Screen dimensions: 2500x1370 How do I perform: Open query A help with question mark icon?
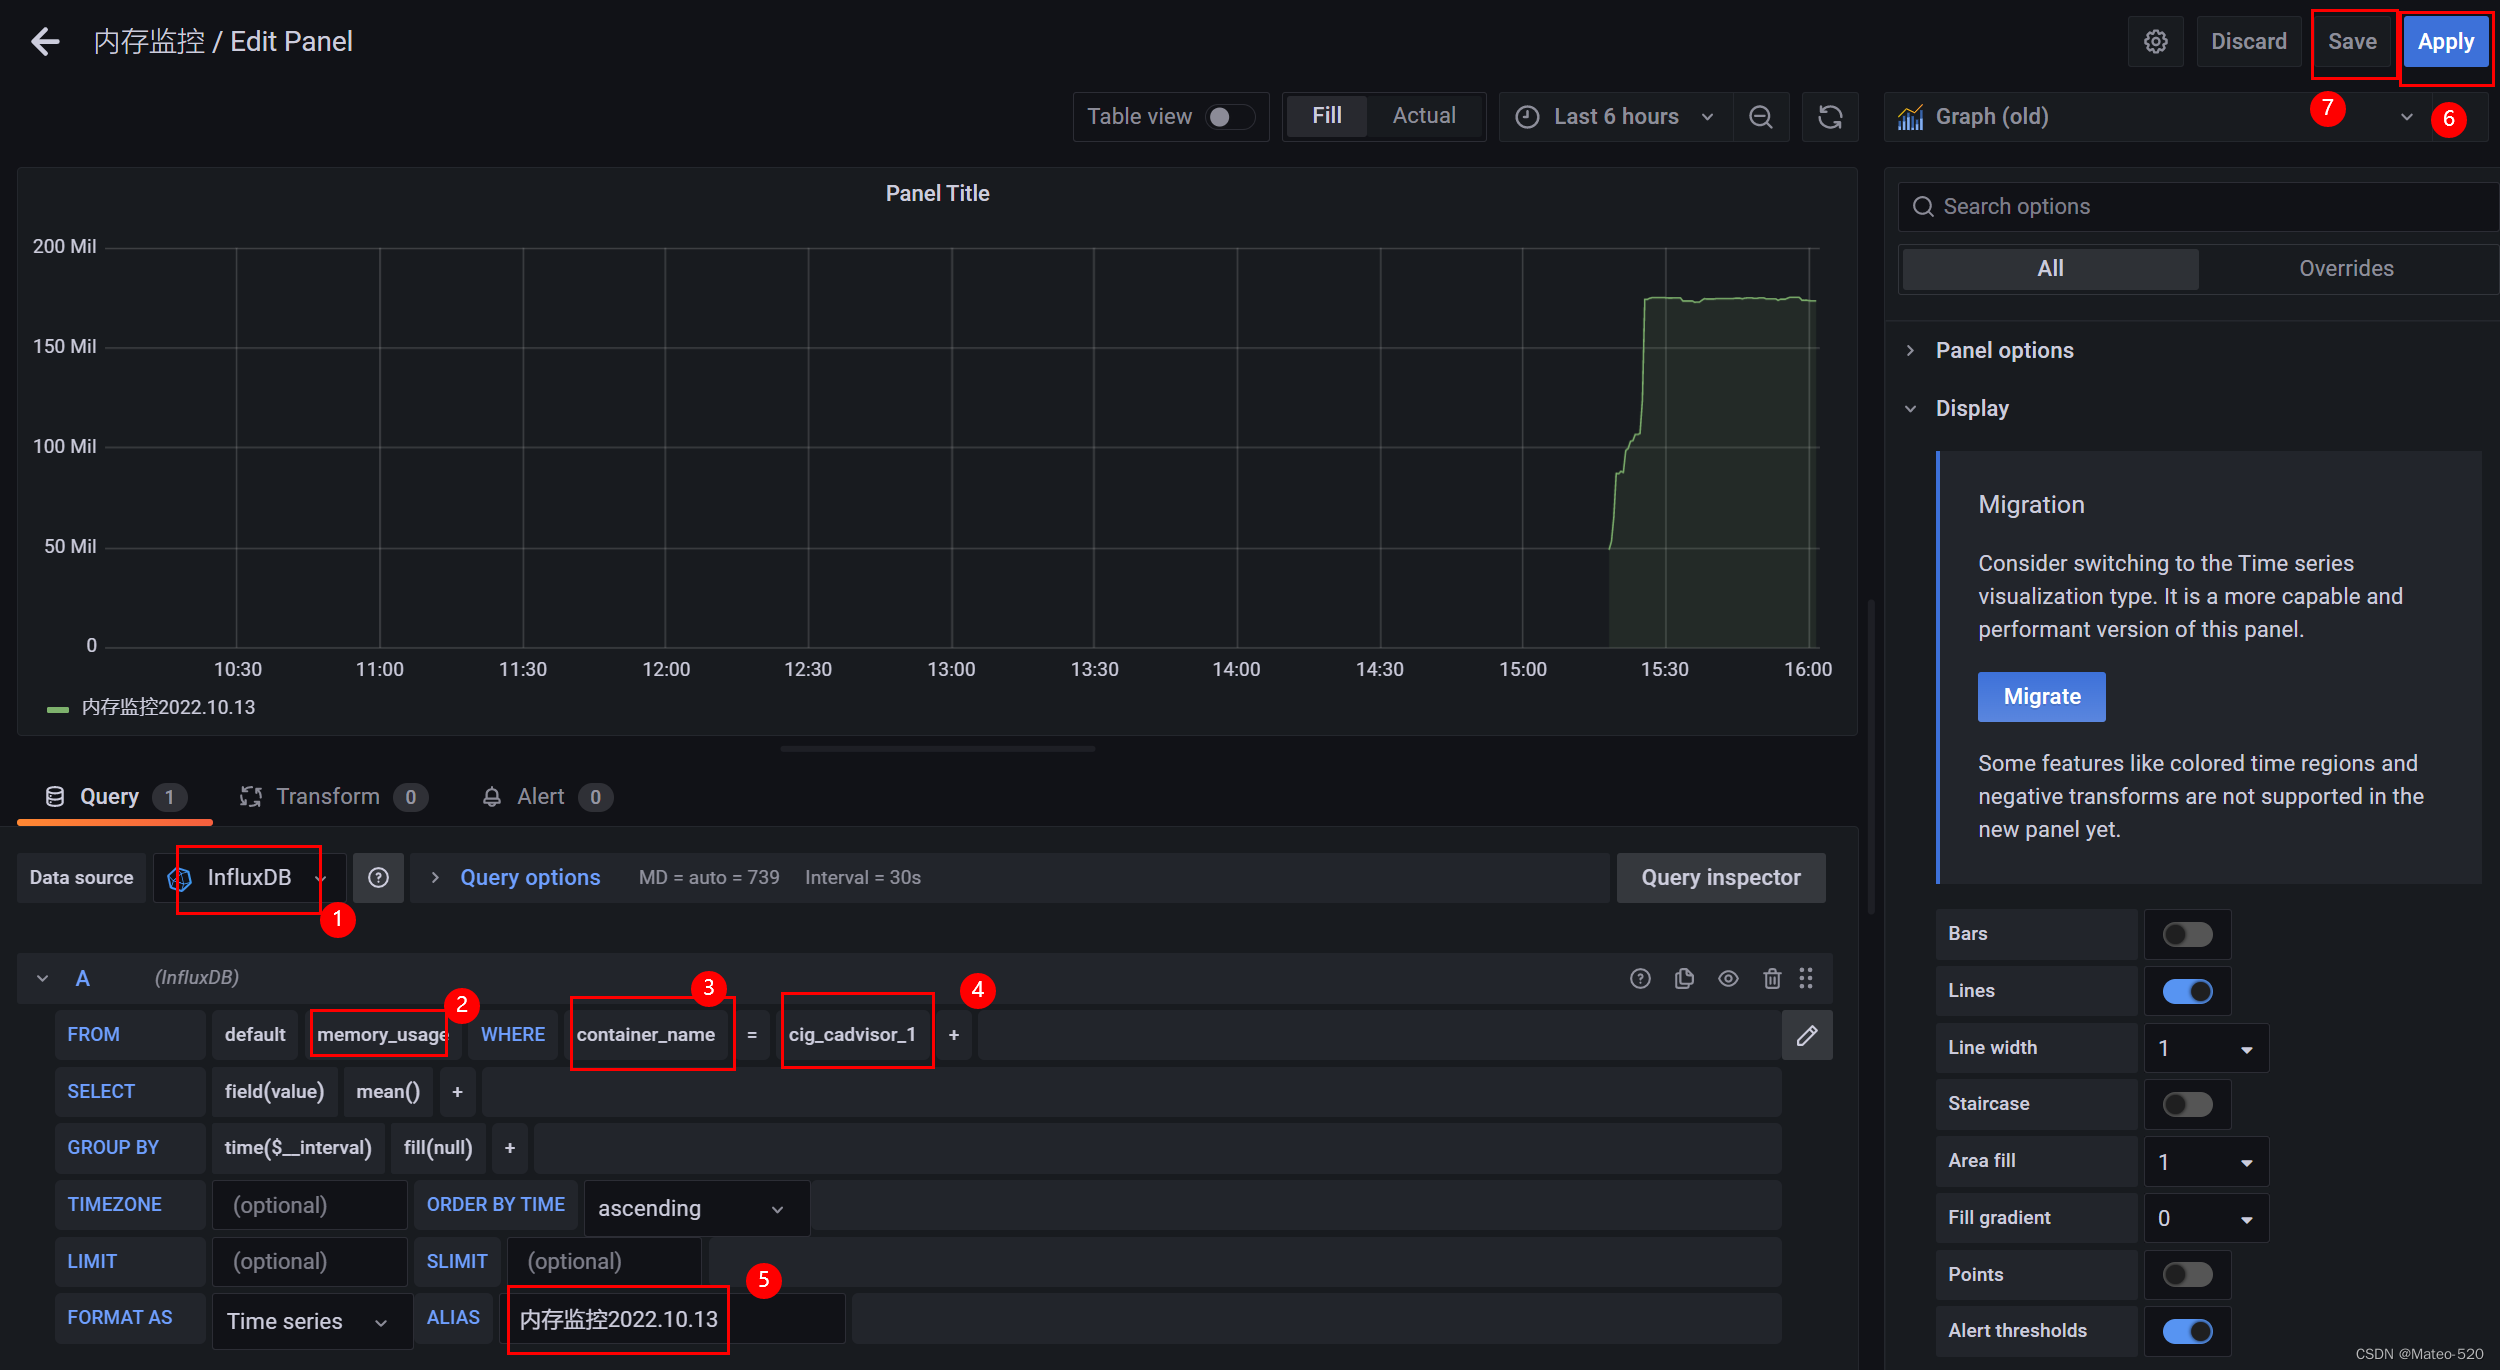(x=1640, y=978)
